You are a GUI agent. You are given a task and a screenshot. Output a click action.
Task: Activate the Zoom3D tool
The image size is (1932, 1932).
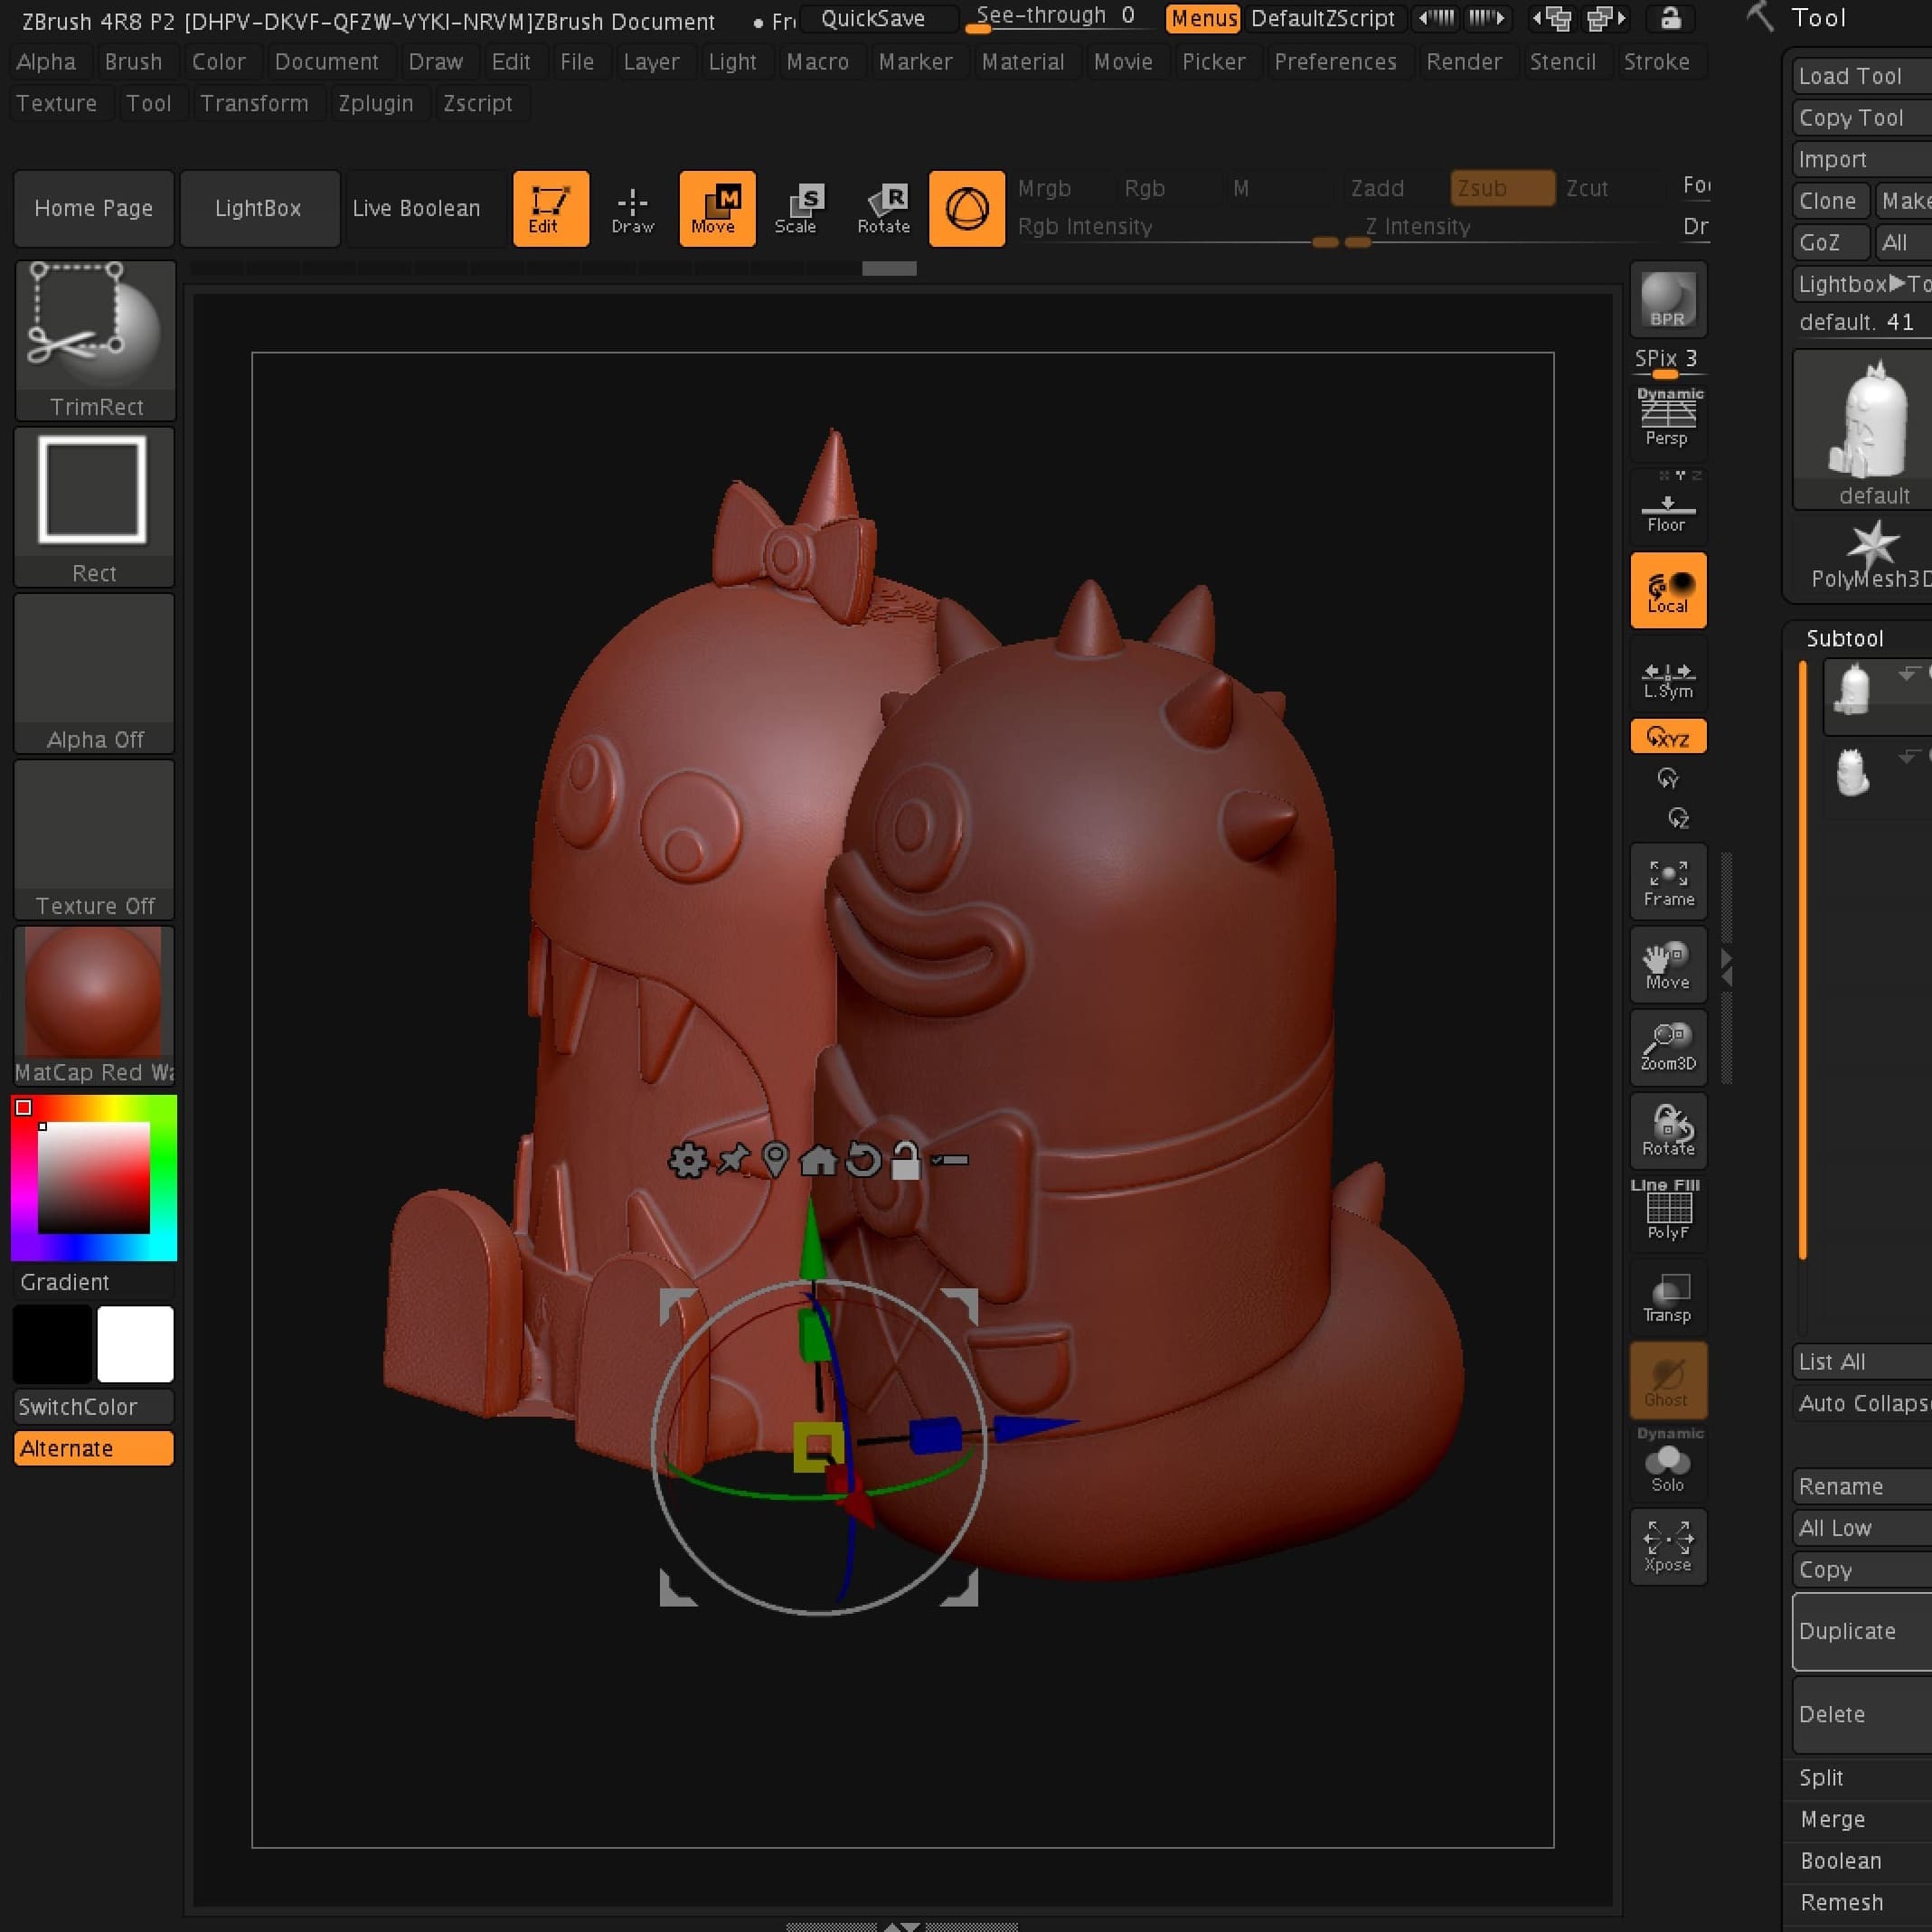click(x=1667, y=1048)
